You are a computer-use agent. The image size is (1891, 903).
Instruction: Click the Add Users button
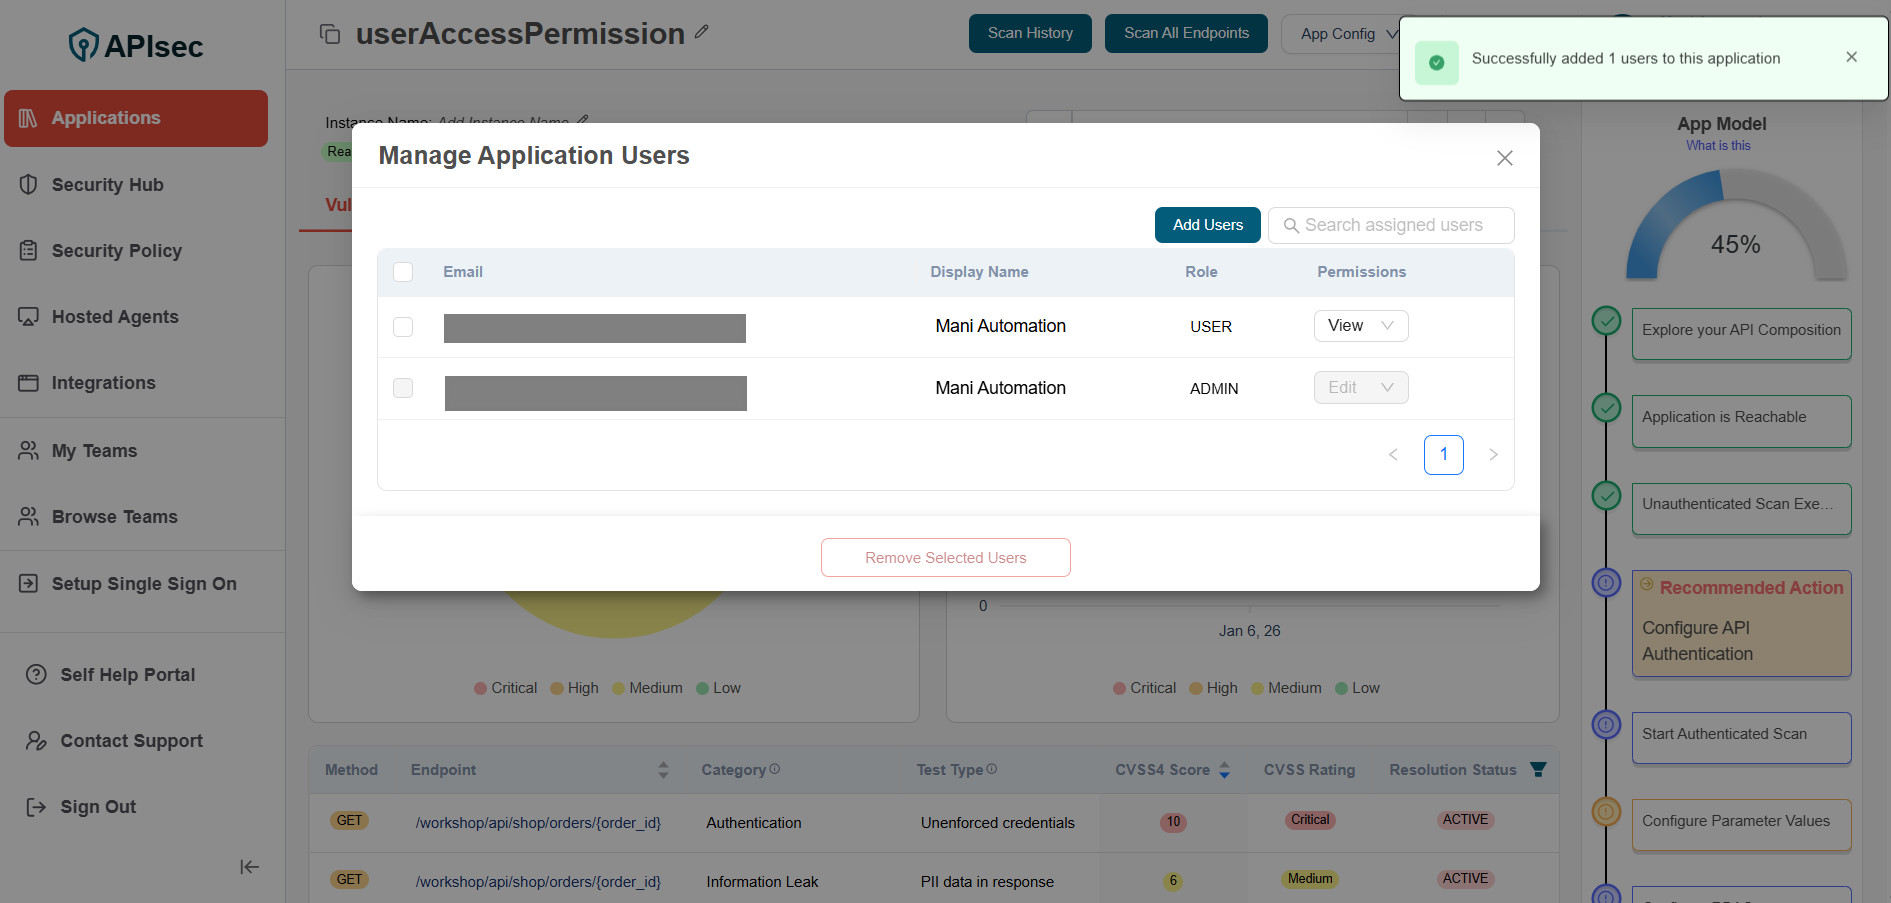coord(1207,225)
